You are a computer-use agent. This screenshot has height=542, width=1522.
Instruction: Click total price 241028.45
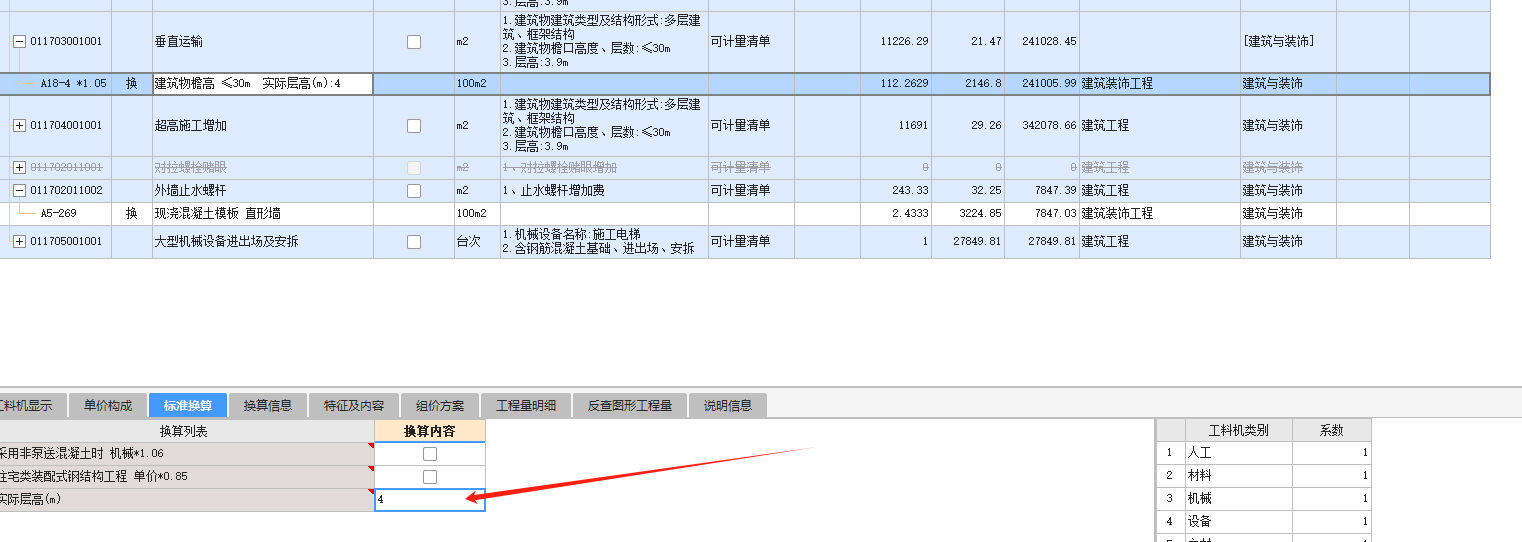coord(1049,42)
